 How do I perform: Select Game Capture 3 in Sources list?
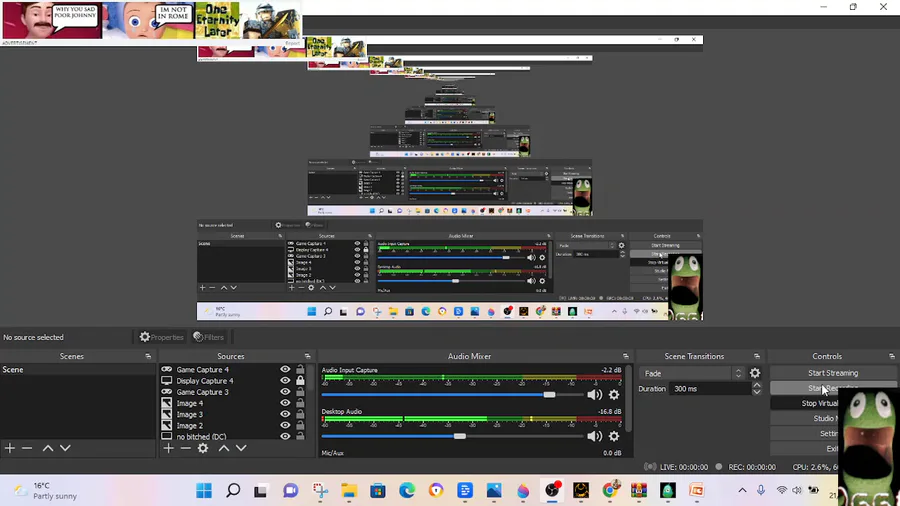pyautogui.click(x=203, y=392)
